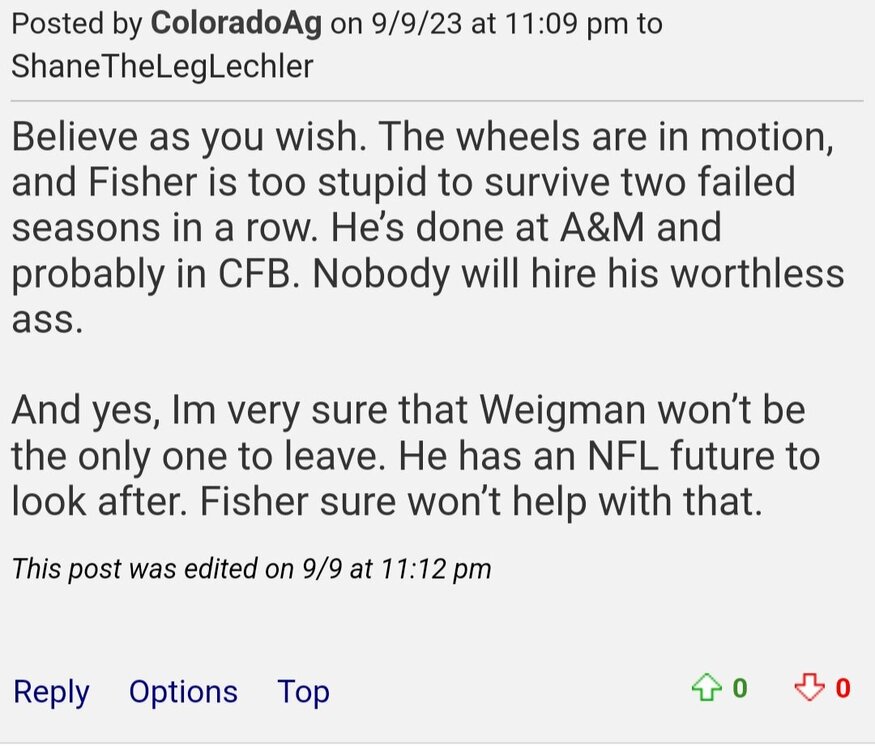Click the red downvote count number
This screenshot has height=750, width=875.
(843, 688)
